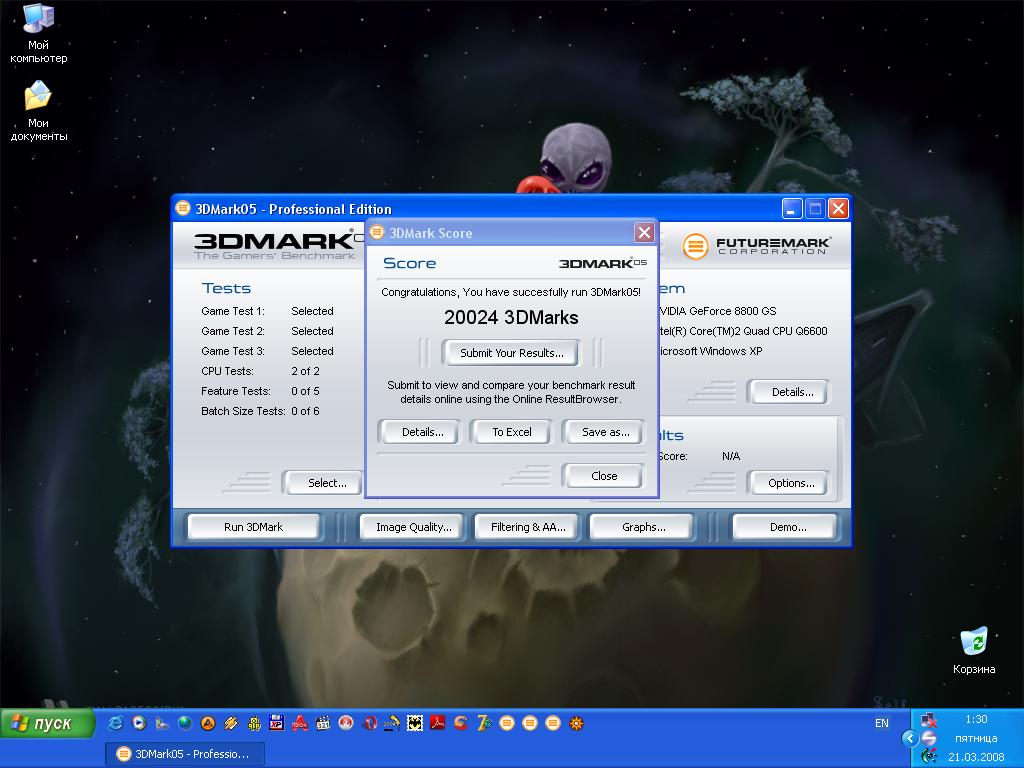
Task: Click Options button in Results section
Action: (791, 483)
